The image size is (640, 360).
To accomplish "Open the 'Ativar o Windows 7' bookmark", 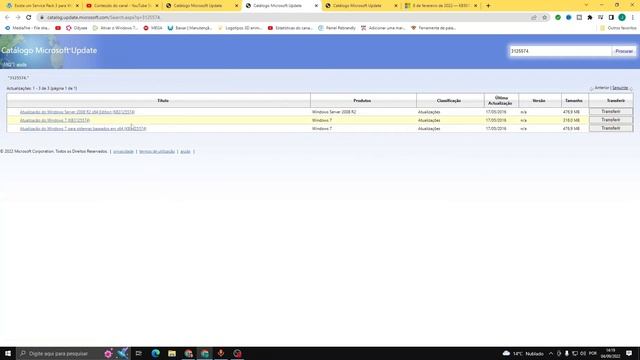I will coord(115,28).
